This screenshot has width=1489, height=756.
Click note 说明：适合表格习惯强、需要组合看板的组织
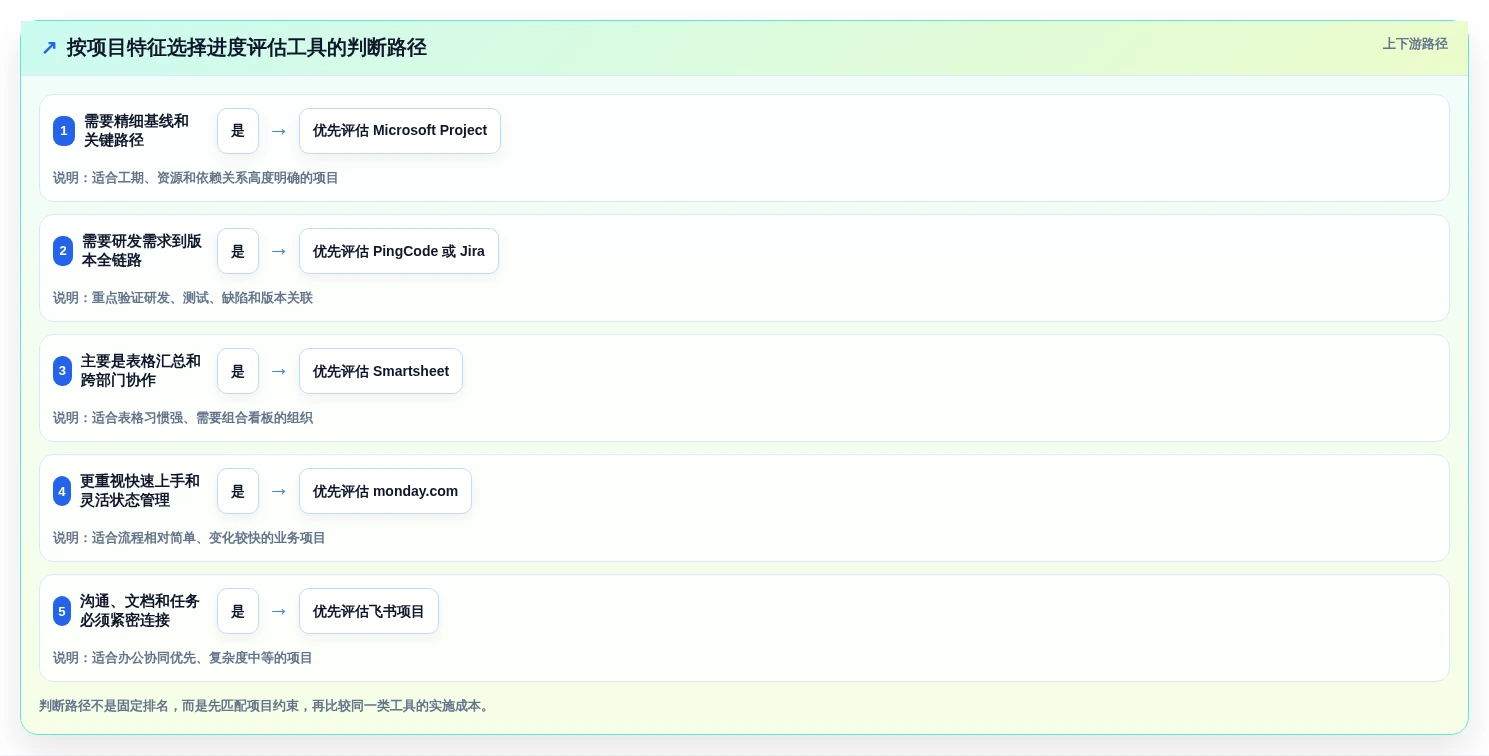[183, 418]
